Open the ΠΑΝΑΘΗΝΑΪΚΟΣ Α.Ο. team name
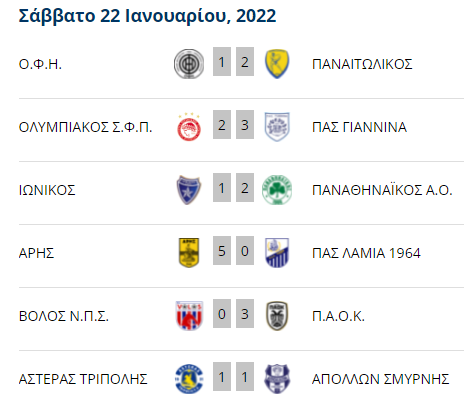This screenshot has width=464, height=403. tap(382, 190)
